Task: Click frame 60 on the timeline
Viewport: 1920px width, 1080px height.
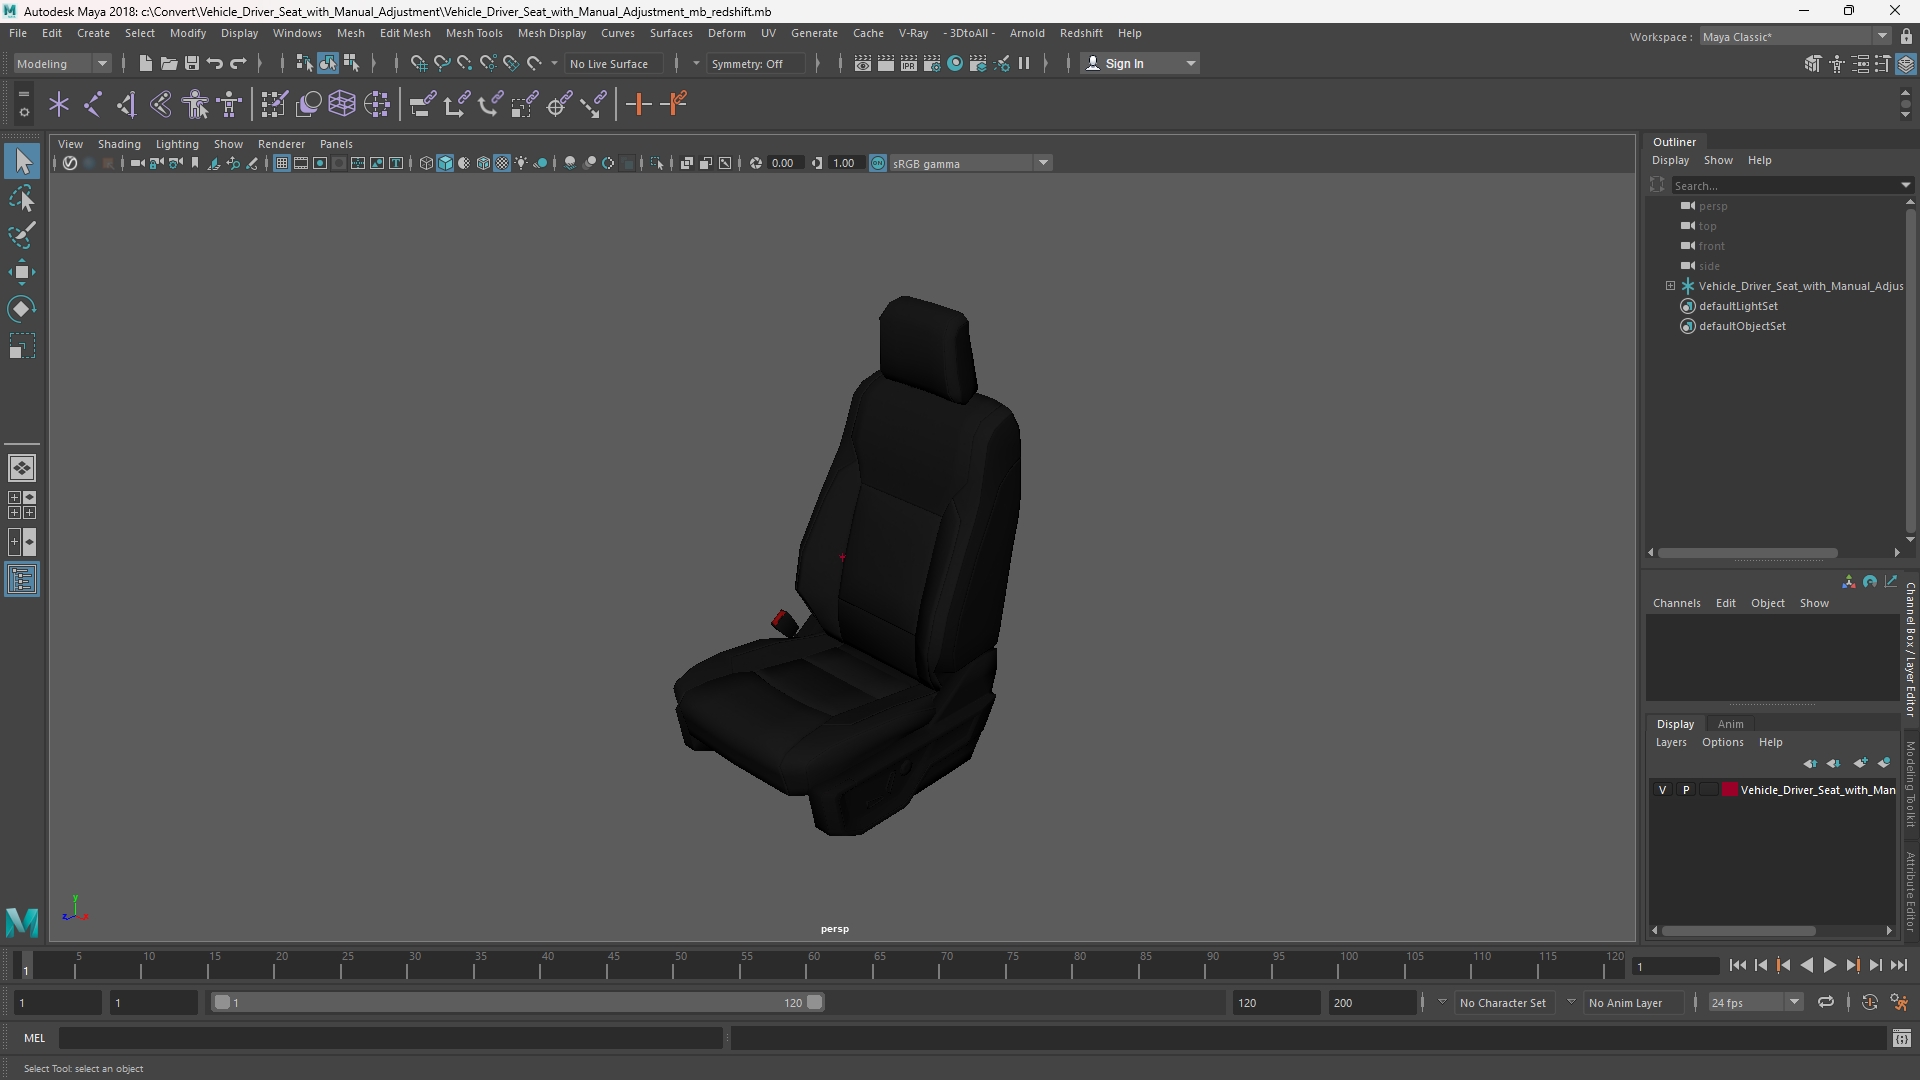Action: pyautogui.click(x=813, y=965)
